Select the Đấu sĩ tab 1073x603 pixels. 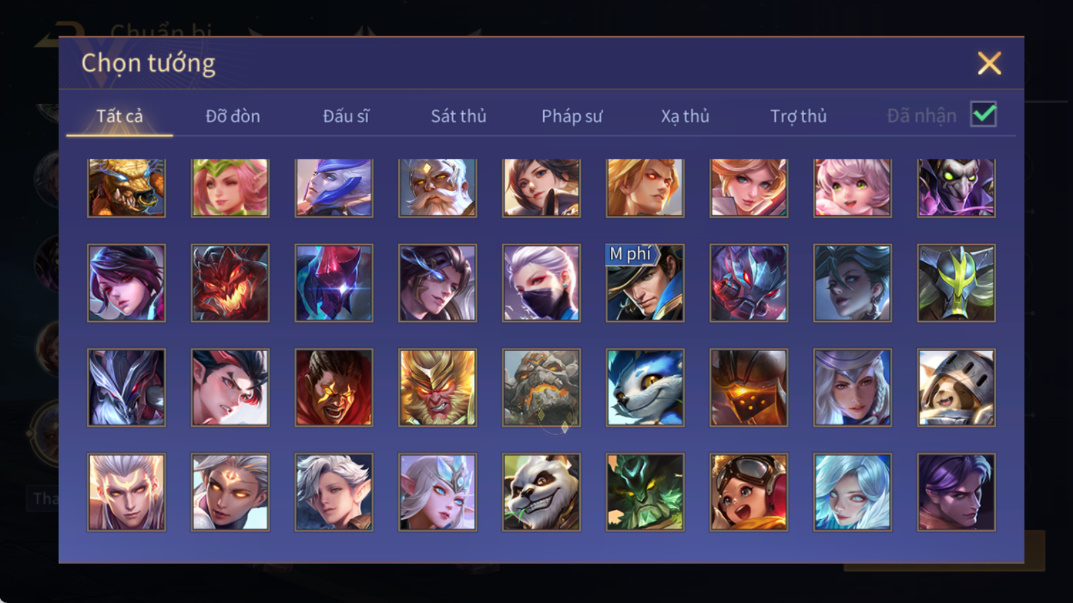coord(346,116)
